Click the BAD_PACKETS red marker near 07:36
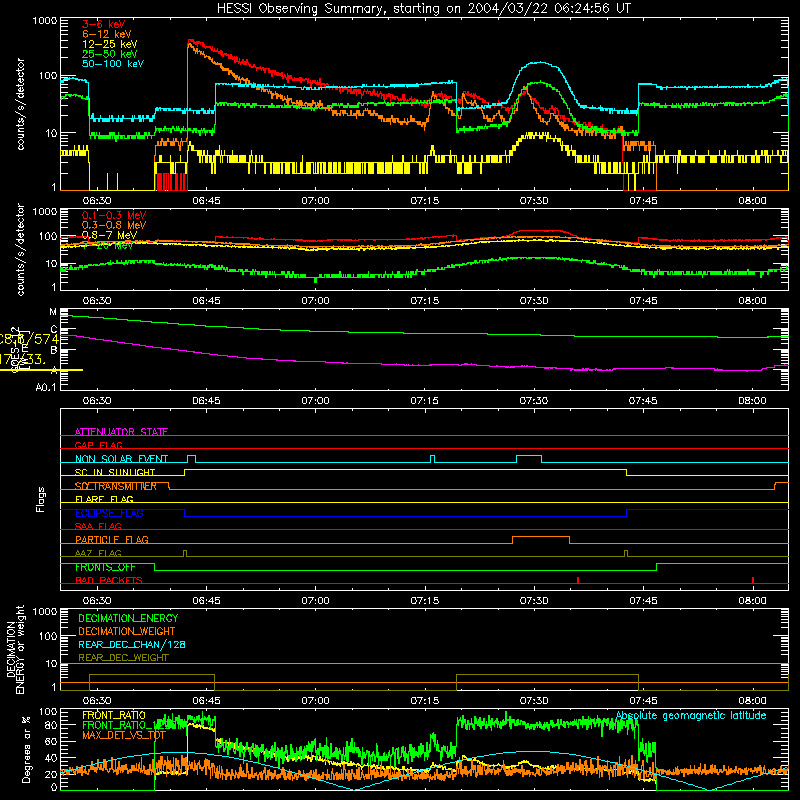Image resolution: width=800 pixels, height=800 pixels. [x=578, y=580]
